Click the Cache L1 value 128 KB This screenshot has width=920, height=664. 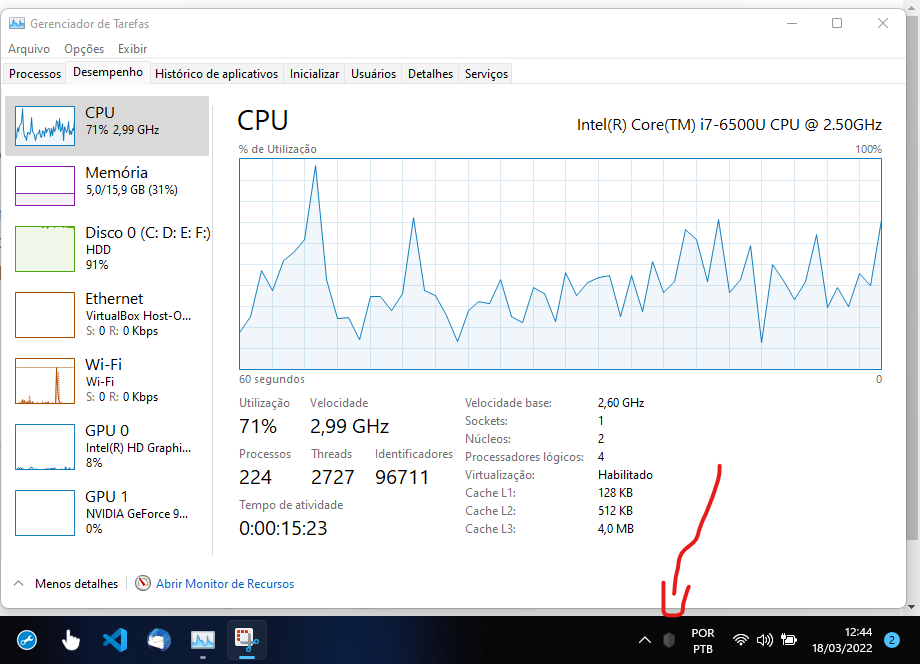(x=615, y=493)
